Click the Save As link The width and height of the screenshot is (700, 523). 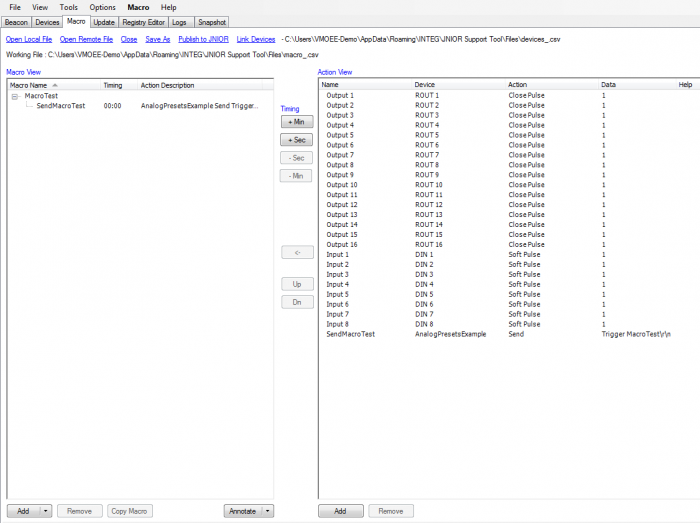point(158,39)
